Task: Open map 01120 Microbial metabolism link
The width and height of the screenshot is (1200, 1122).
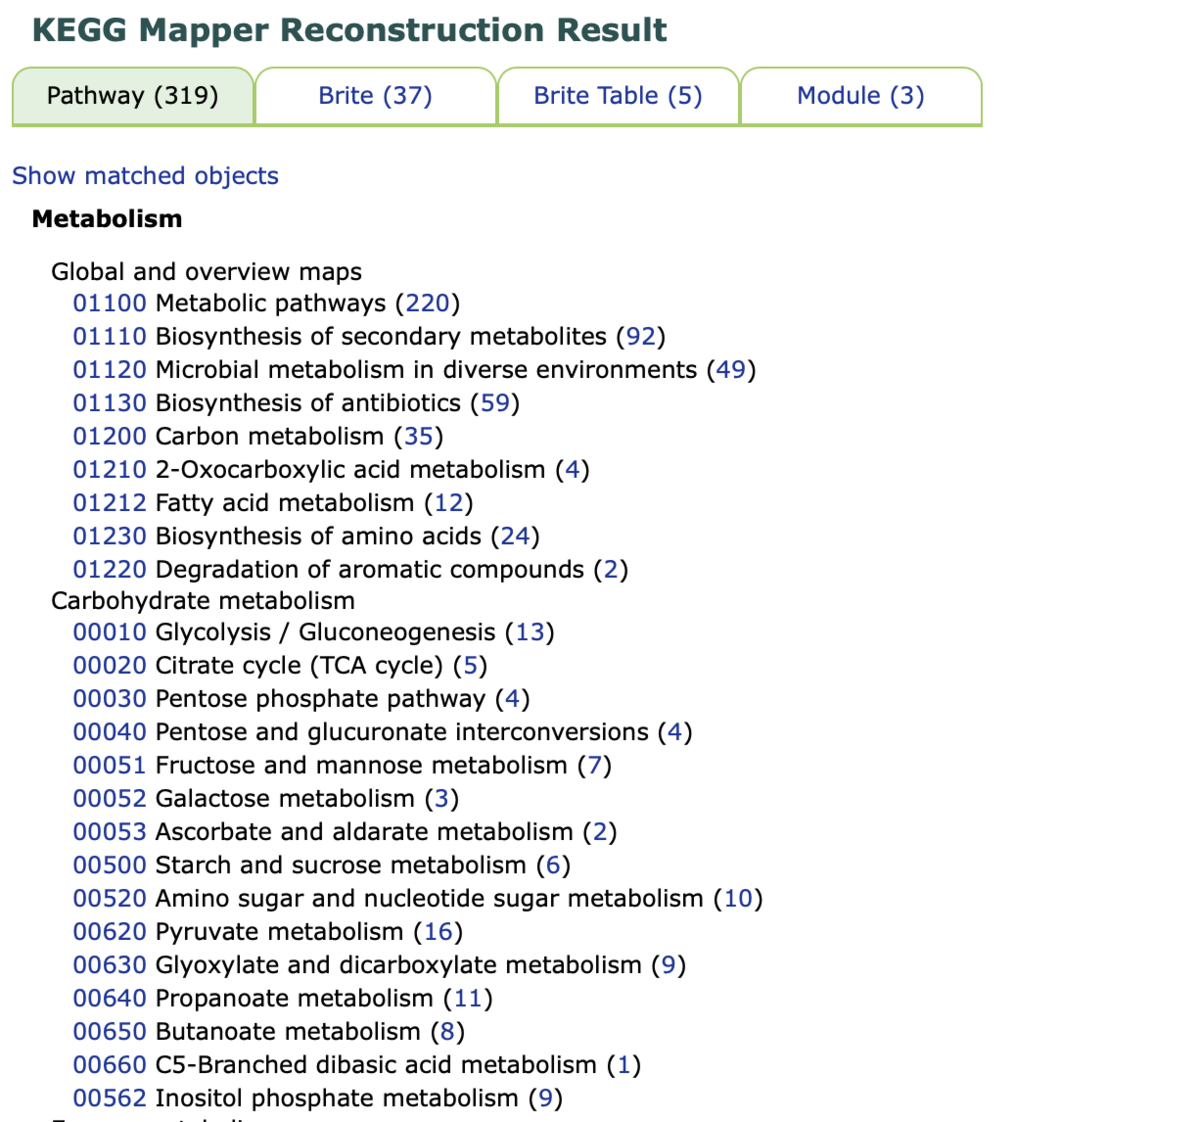Action: pyautogui.click(x=110, y=370)
